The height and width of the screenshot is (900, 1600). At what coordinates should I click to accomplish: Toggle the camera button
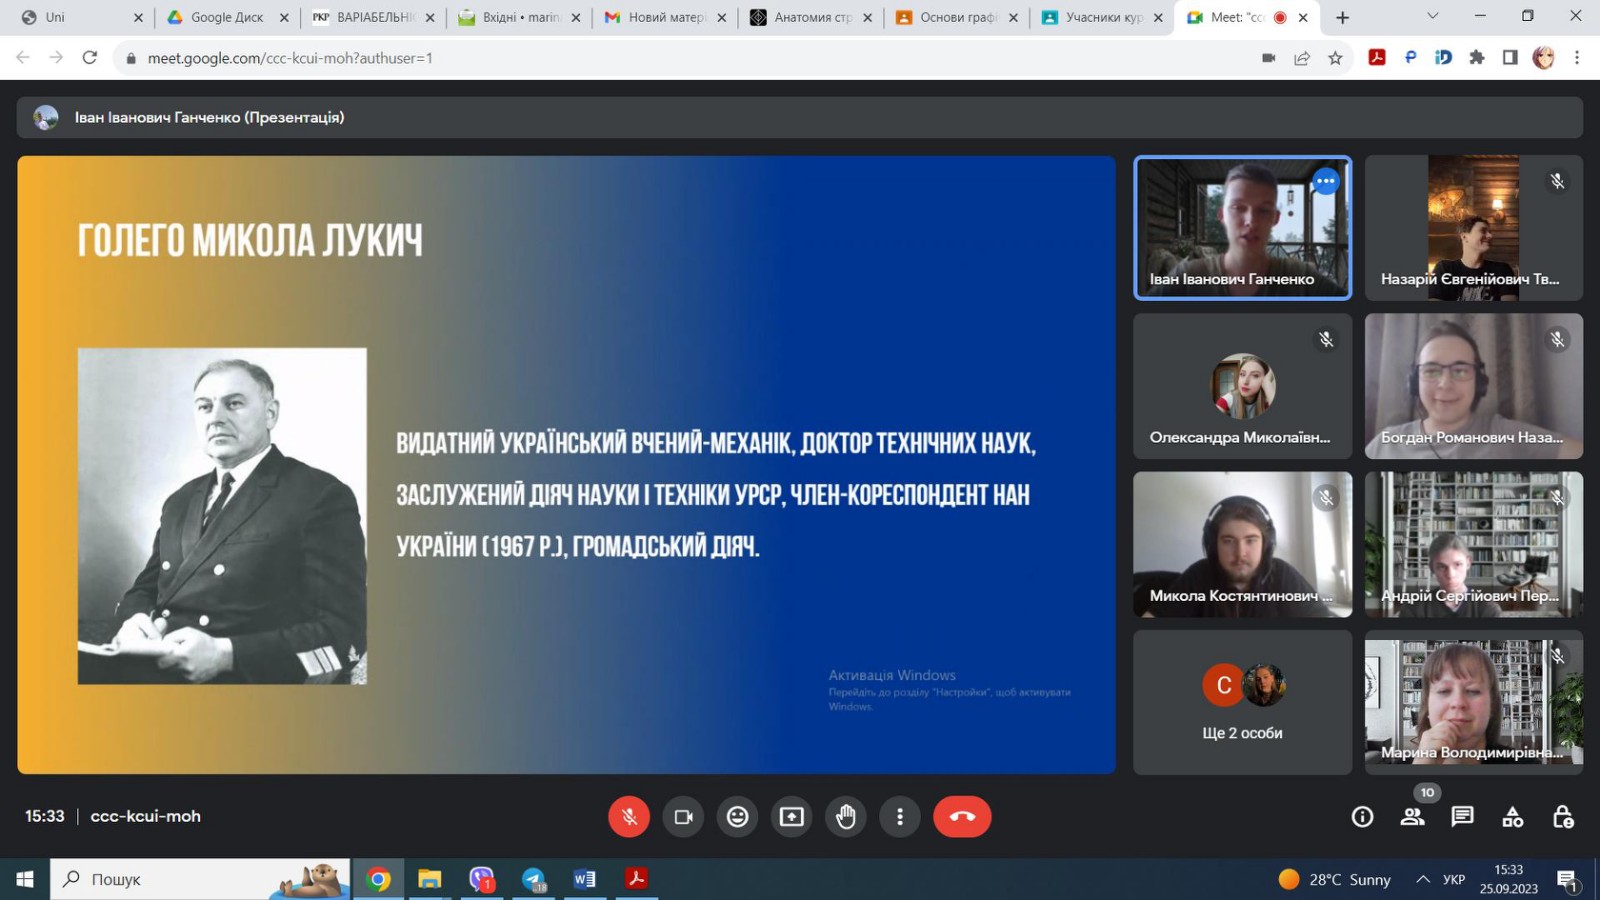point(683,817)
